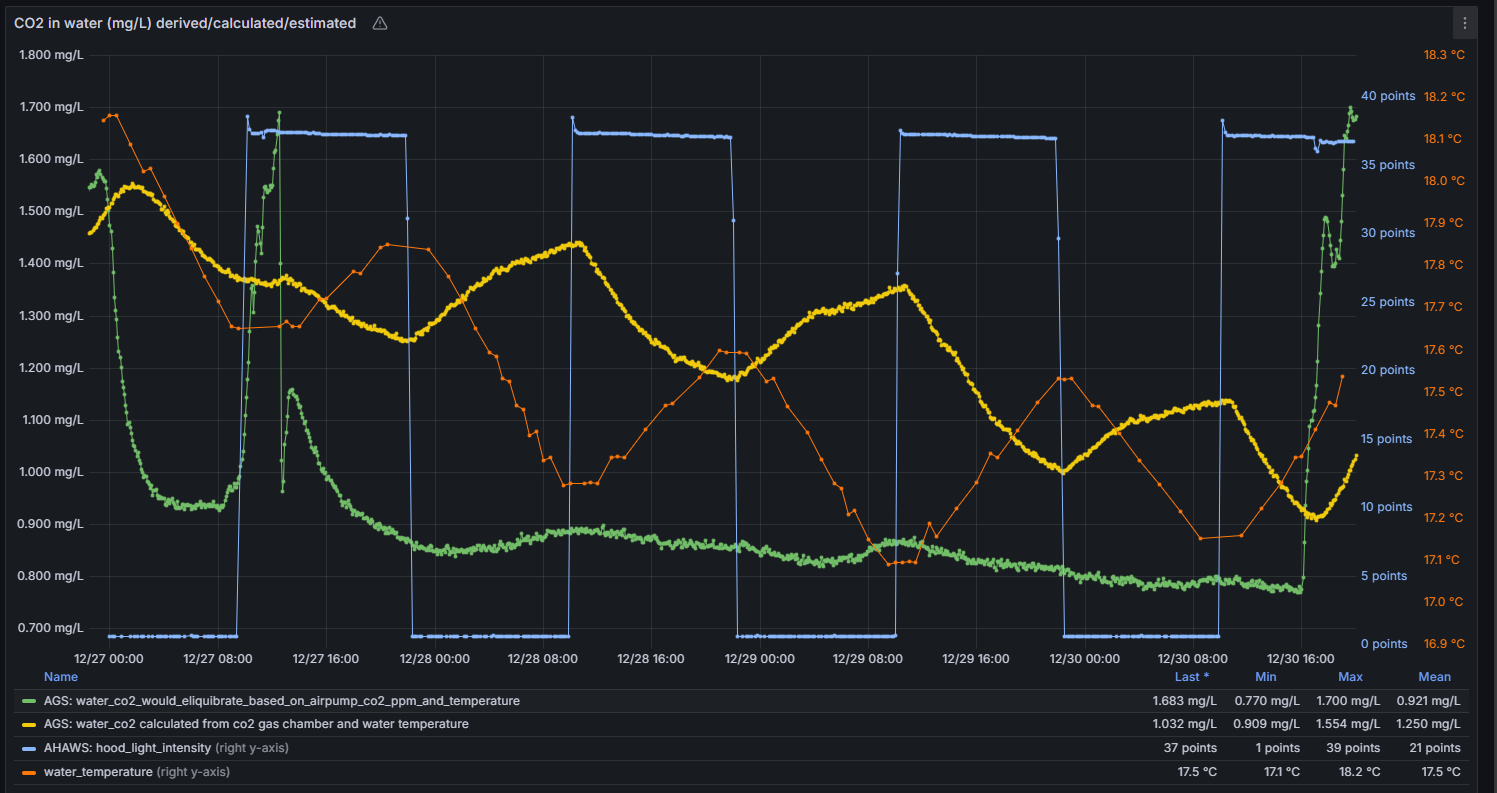1497x793 pixels.
Task: Open color picker for green eliquibrate series
Action: pyautogui.click(x=28, y=701)
